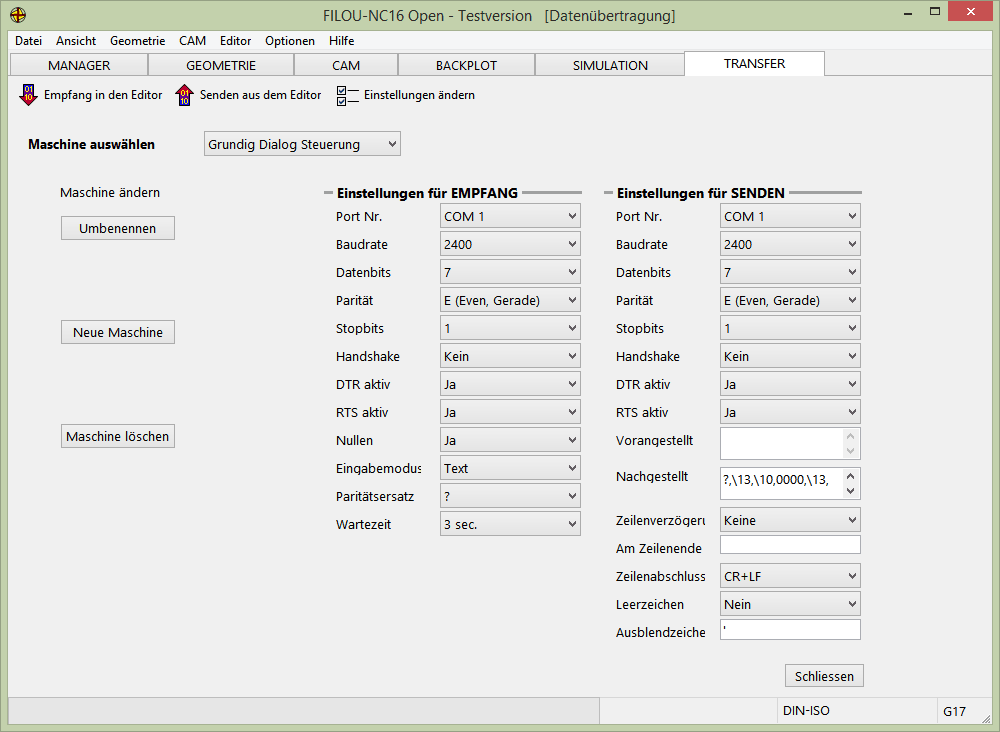Open EMPFANG DTR aktiv dropdown
Image resolution: width=1000 pixels, height=732 pixels.
pos(510,384)
